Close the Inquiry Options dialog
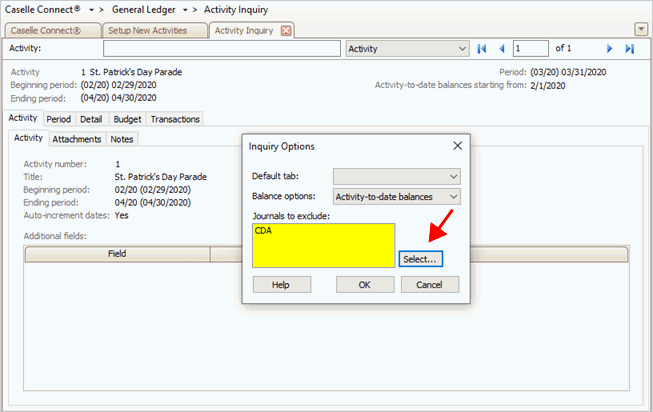The height and width of the screenshot is (412, 653). [457, 146]
